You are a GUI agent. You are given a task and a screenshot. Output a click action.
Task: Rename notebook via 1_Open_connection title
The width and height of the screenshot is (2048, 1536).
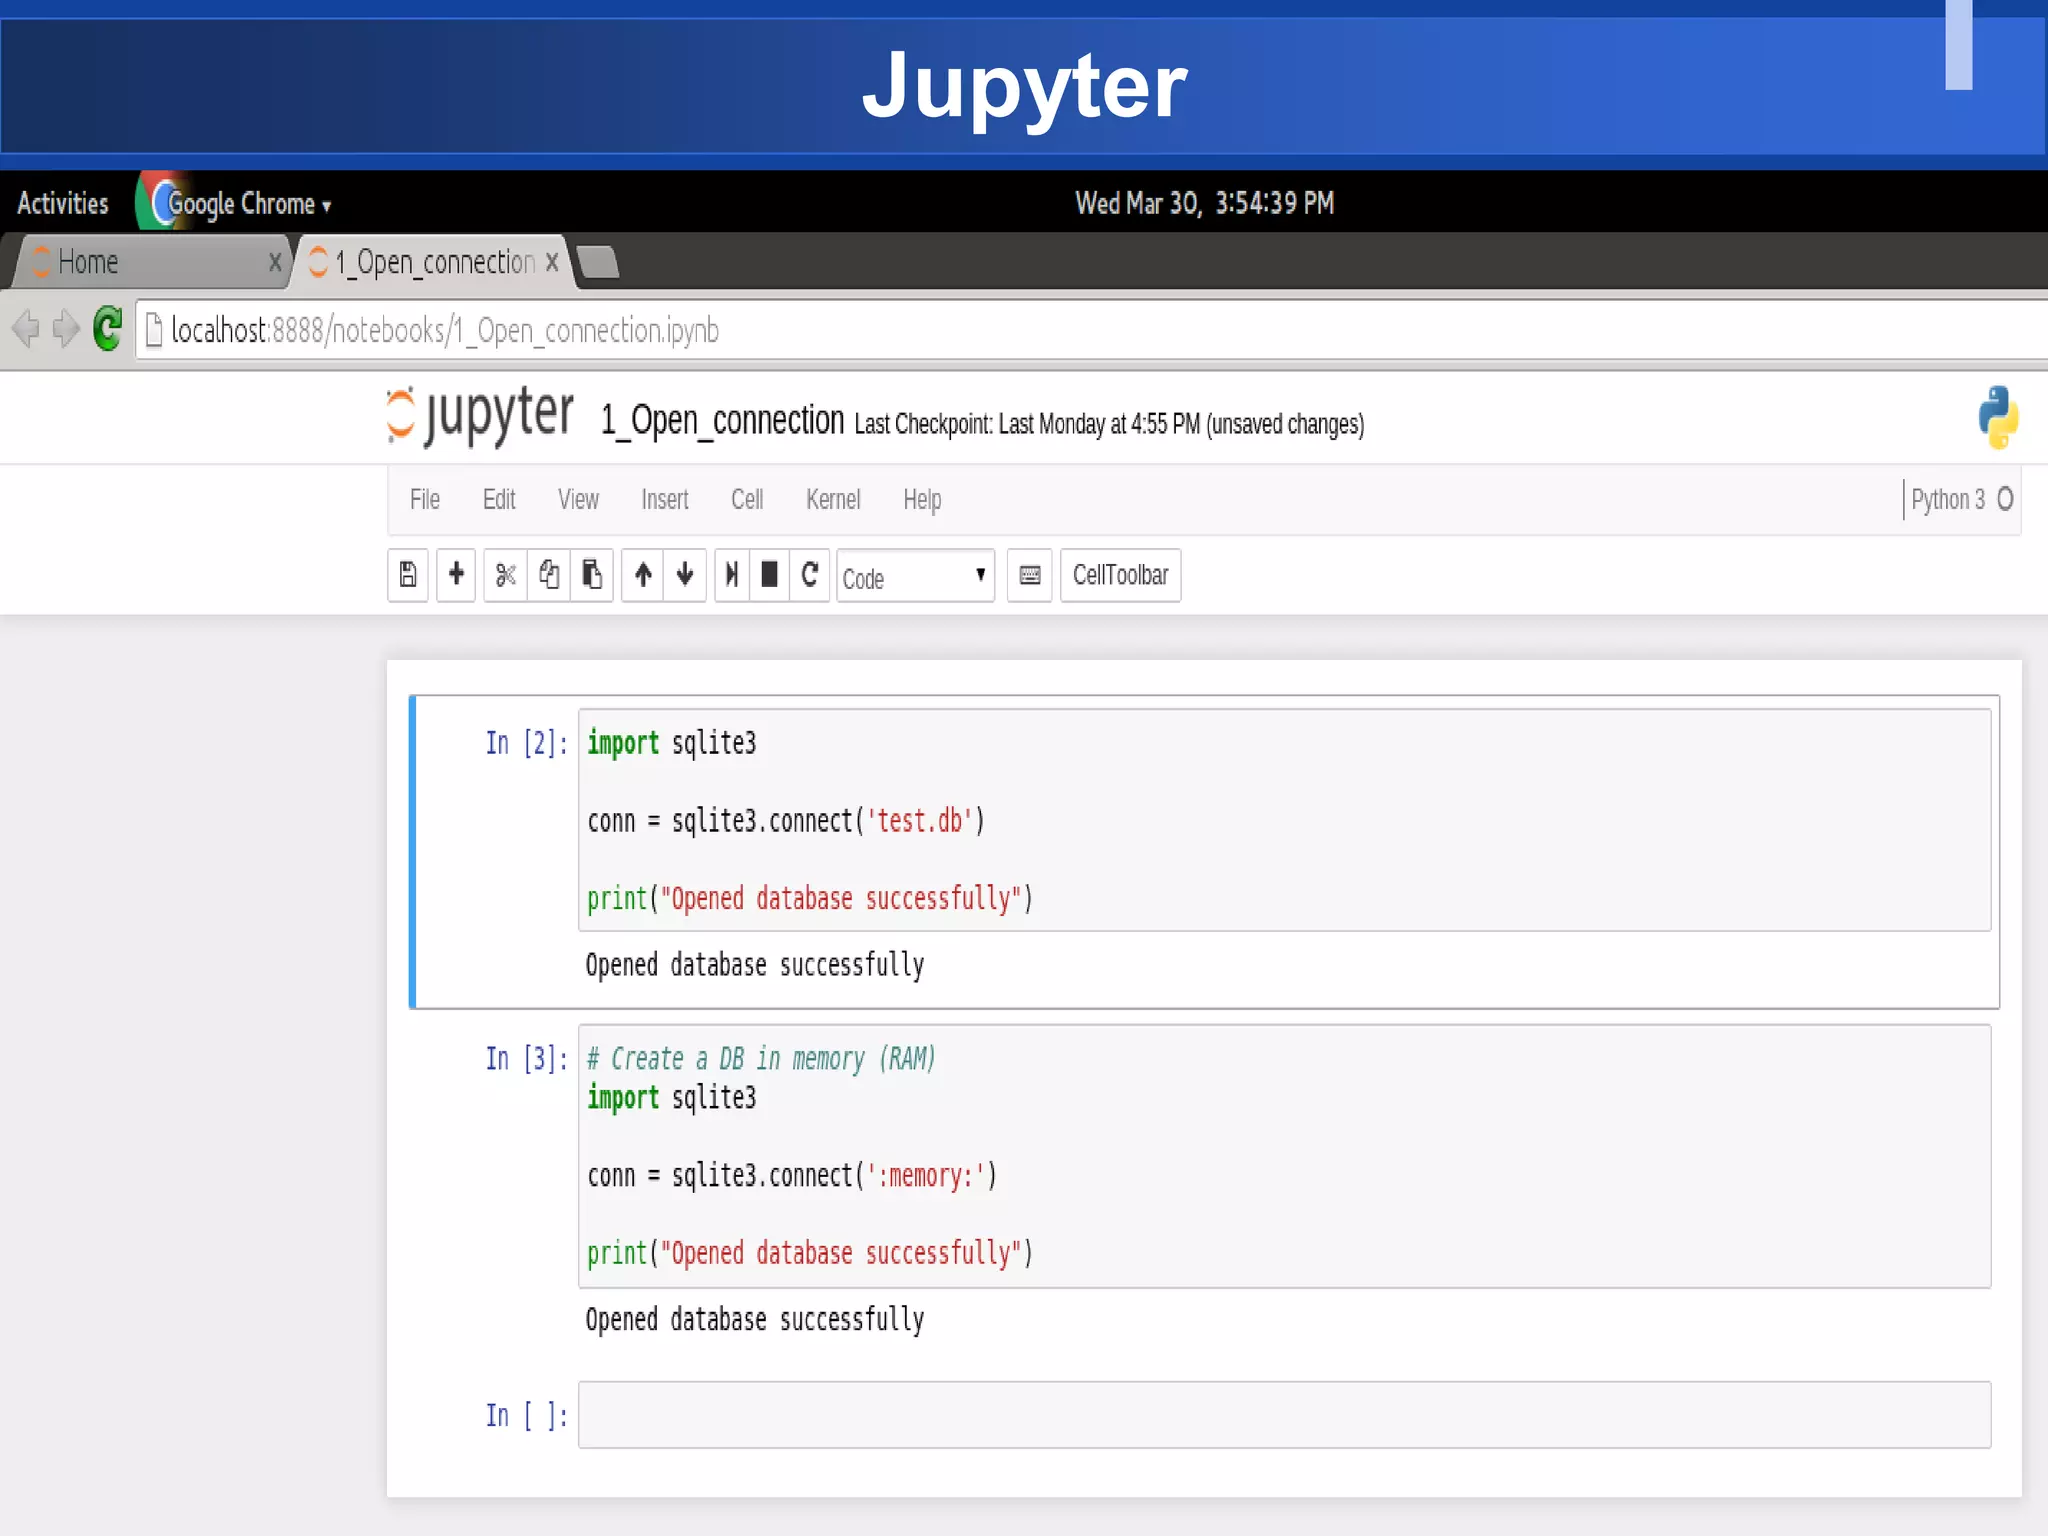click(722, 421)
